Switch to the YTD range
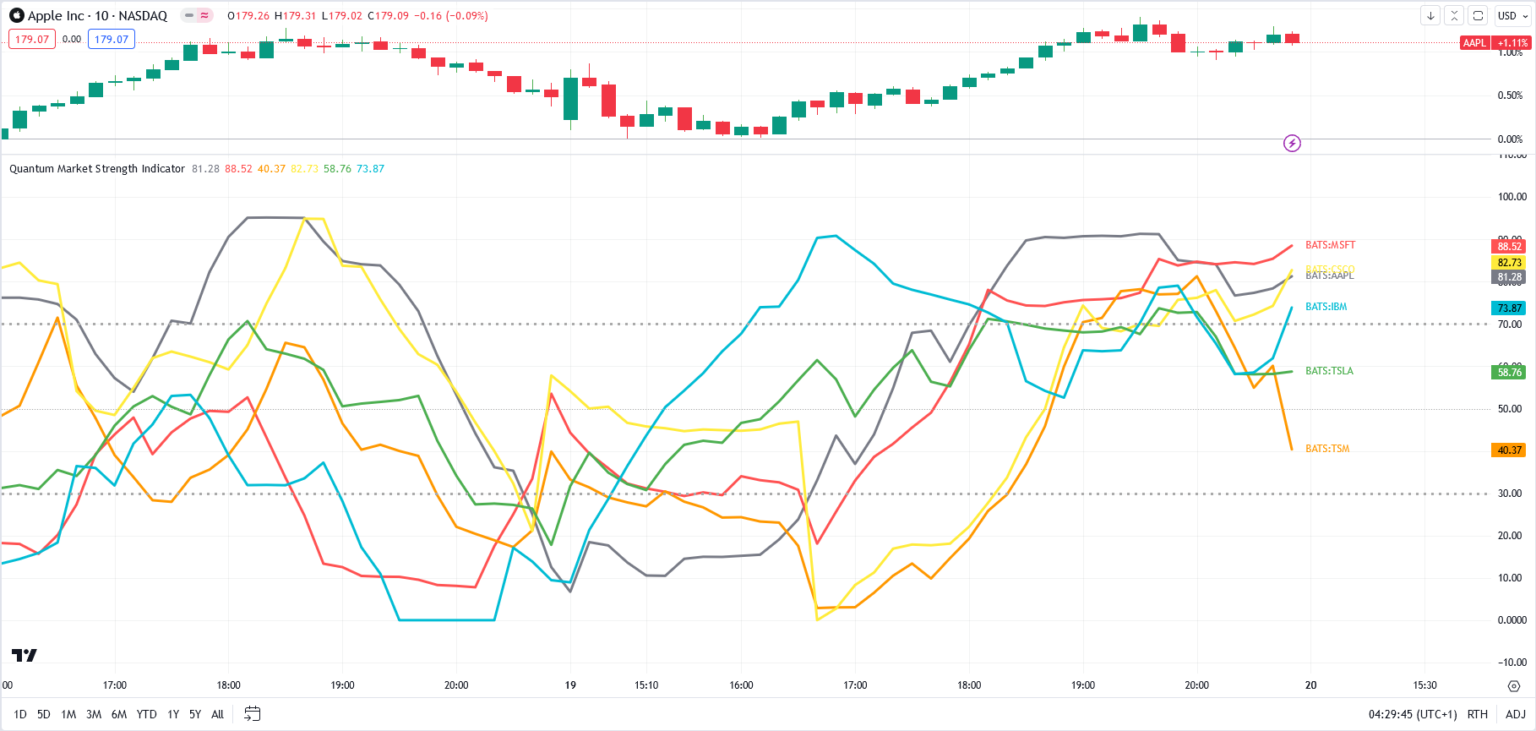 (146, 714)
